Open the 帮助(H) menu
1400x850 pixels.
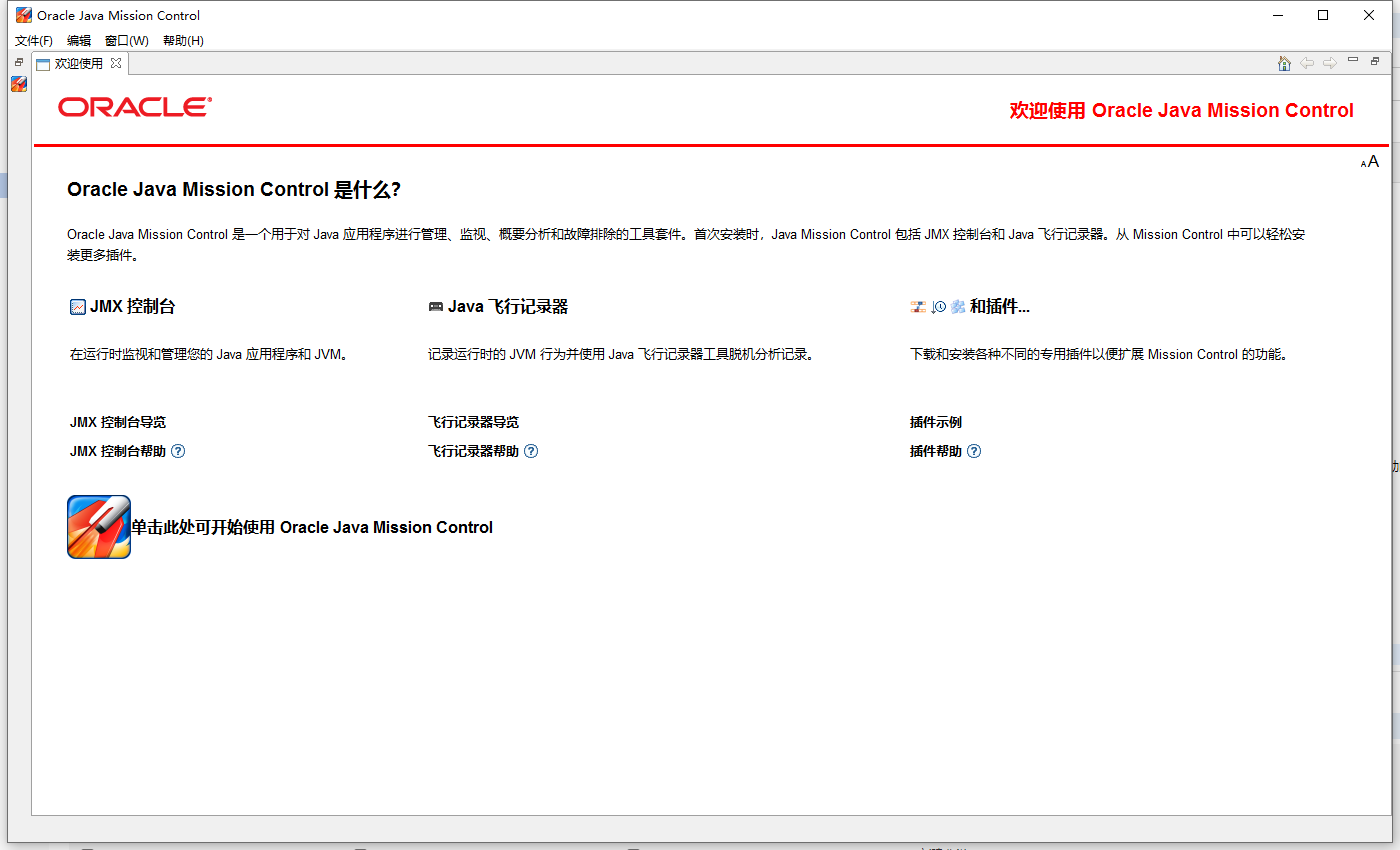[183, 41]
